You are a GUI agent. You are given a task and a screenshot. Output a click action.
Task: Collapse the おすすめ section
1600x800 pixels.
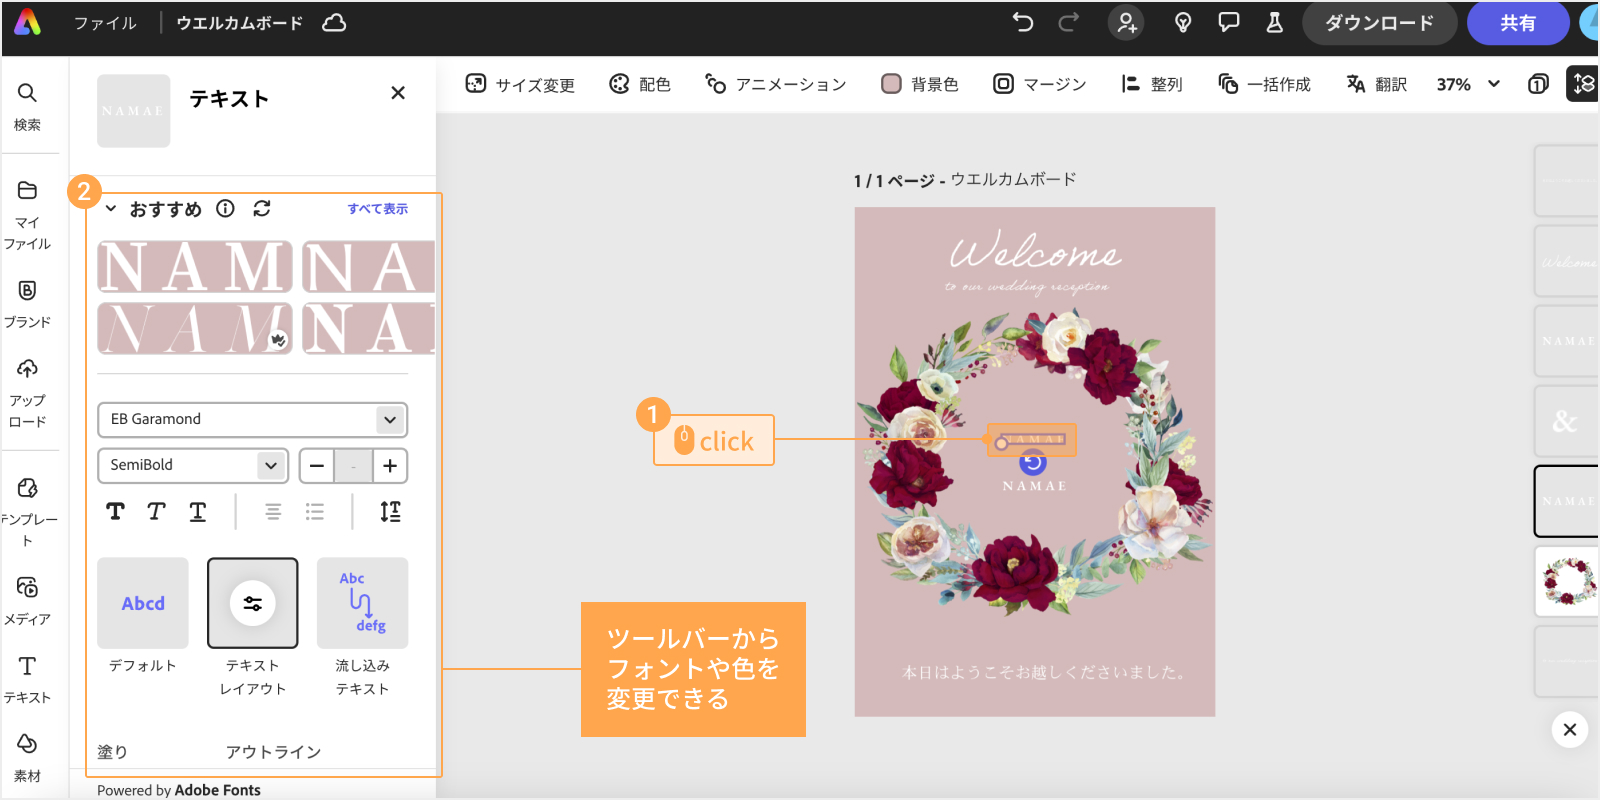click(111, 209)
